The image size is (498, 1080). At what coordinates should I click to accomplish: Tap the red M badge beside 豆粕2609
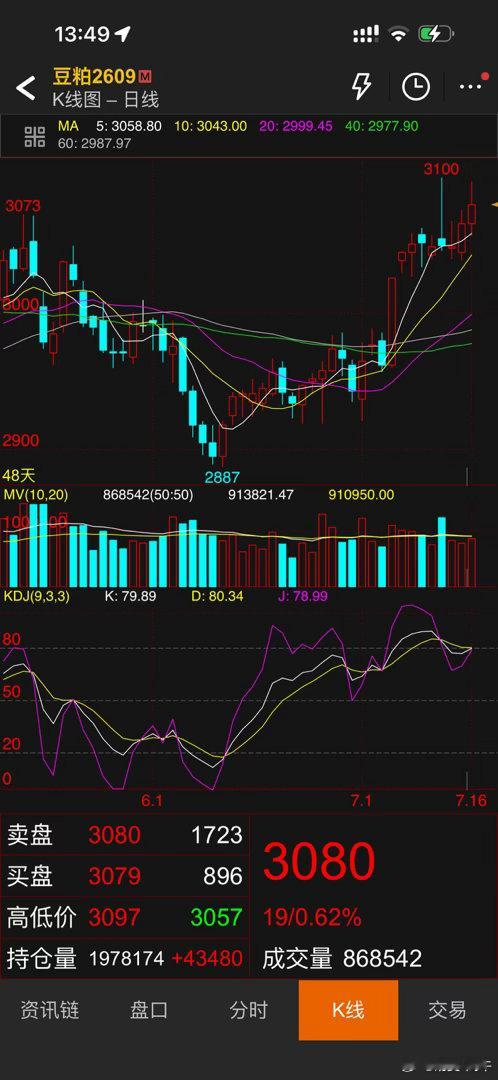145,76
